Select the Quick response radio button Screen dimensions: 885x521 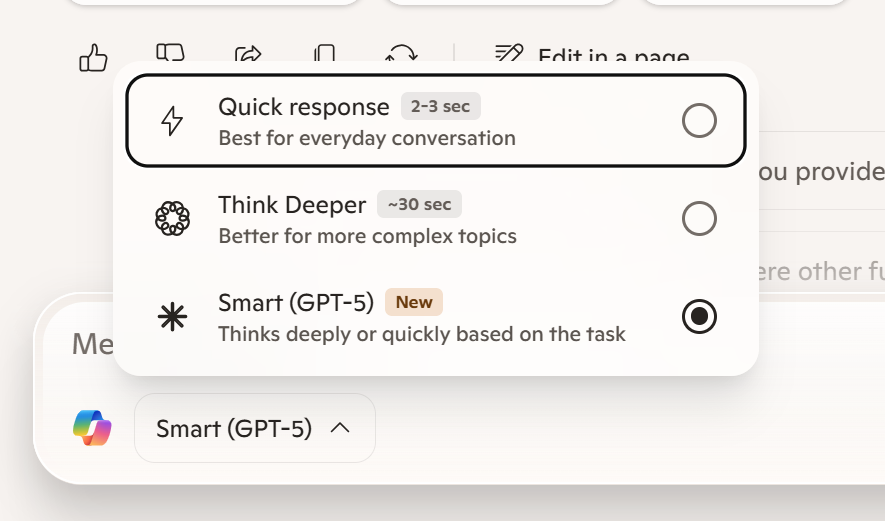(699, 121)
